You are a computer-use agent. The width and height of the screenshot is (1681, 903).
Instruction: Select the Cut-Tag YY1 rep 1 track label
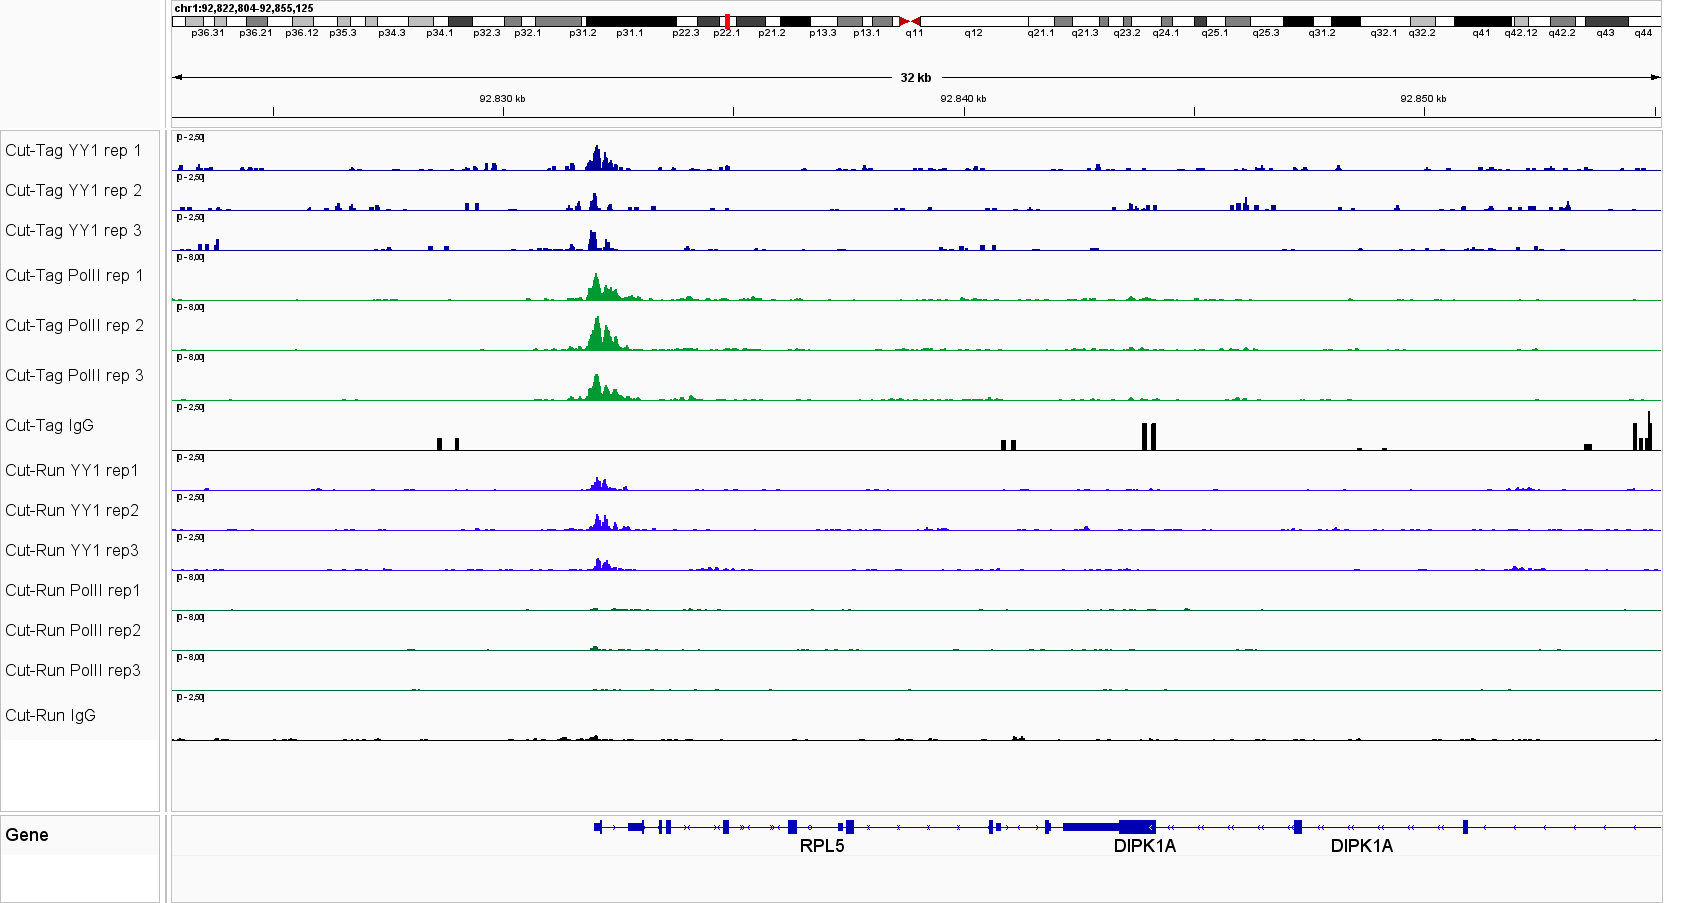tap(73, 151)
